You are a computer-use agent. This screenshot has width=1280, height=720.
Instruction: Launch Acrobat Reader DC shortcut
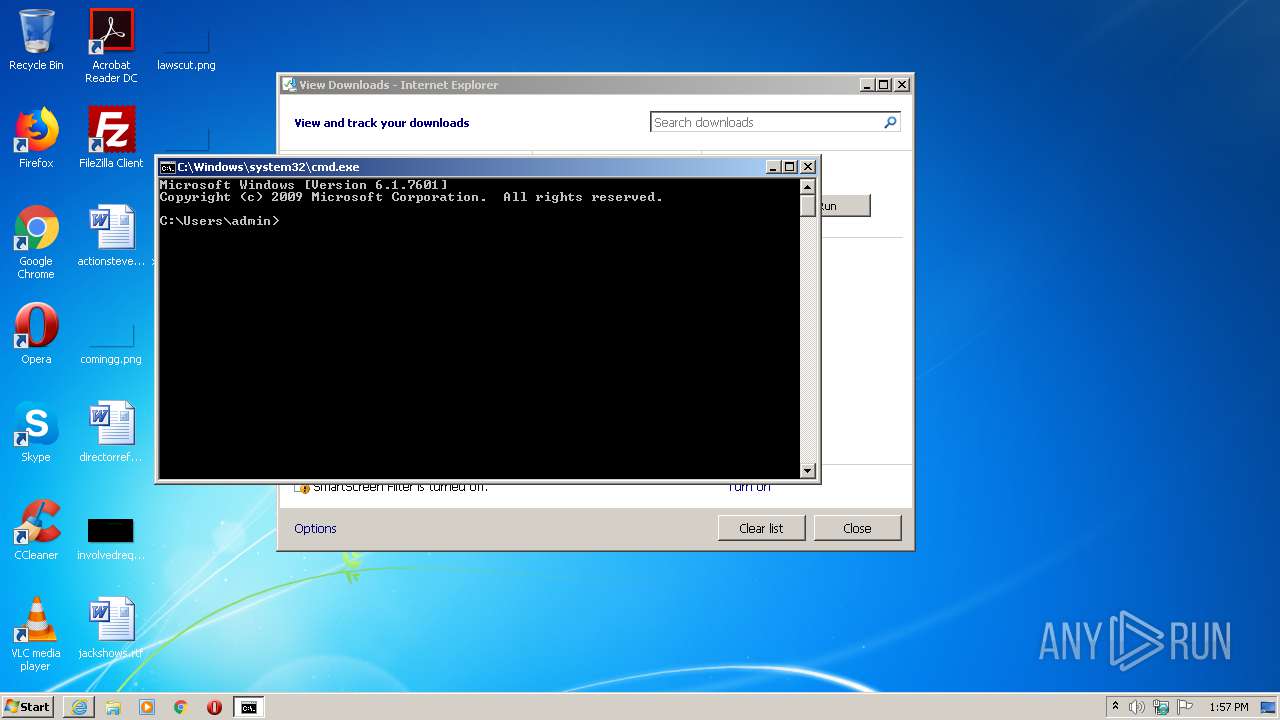[x=111, y=46]
